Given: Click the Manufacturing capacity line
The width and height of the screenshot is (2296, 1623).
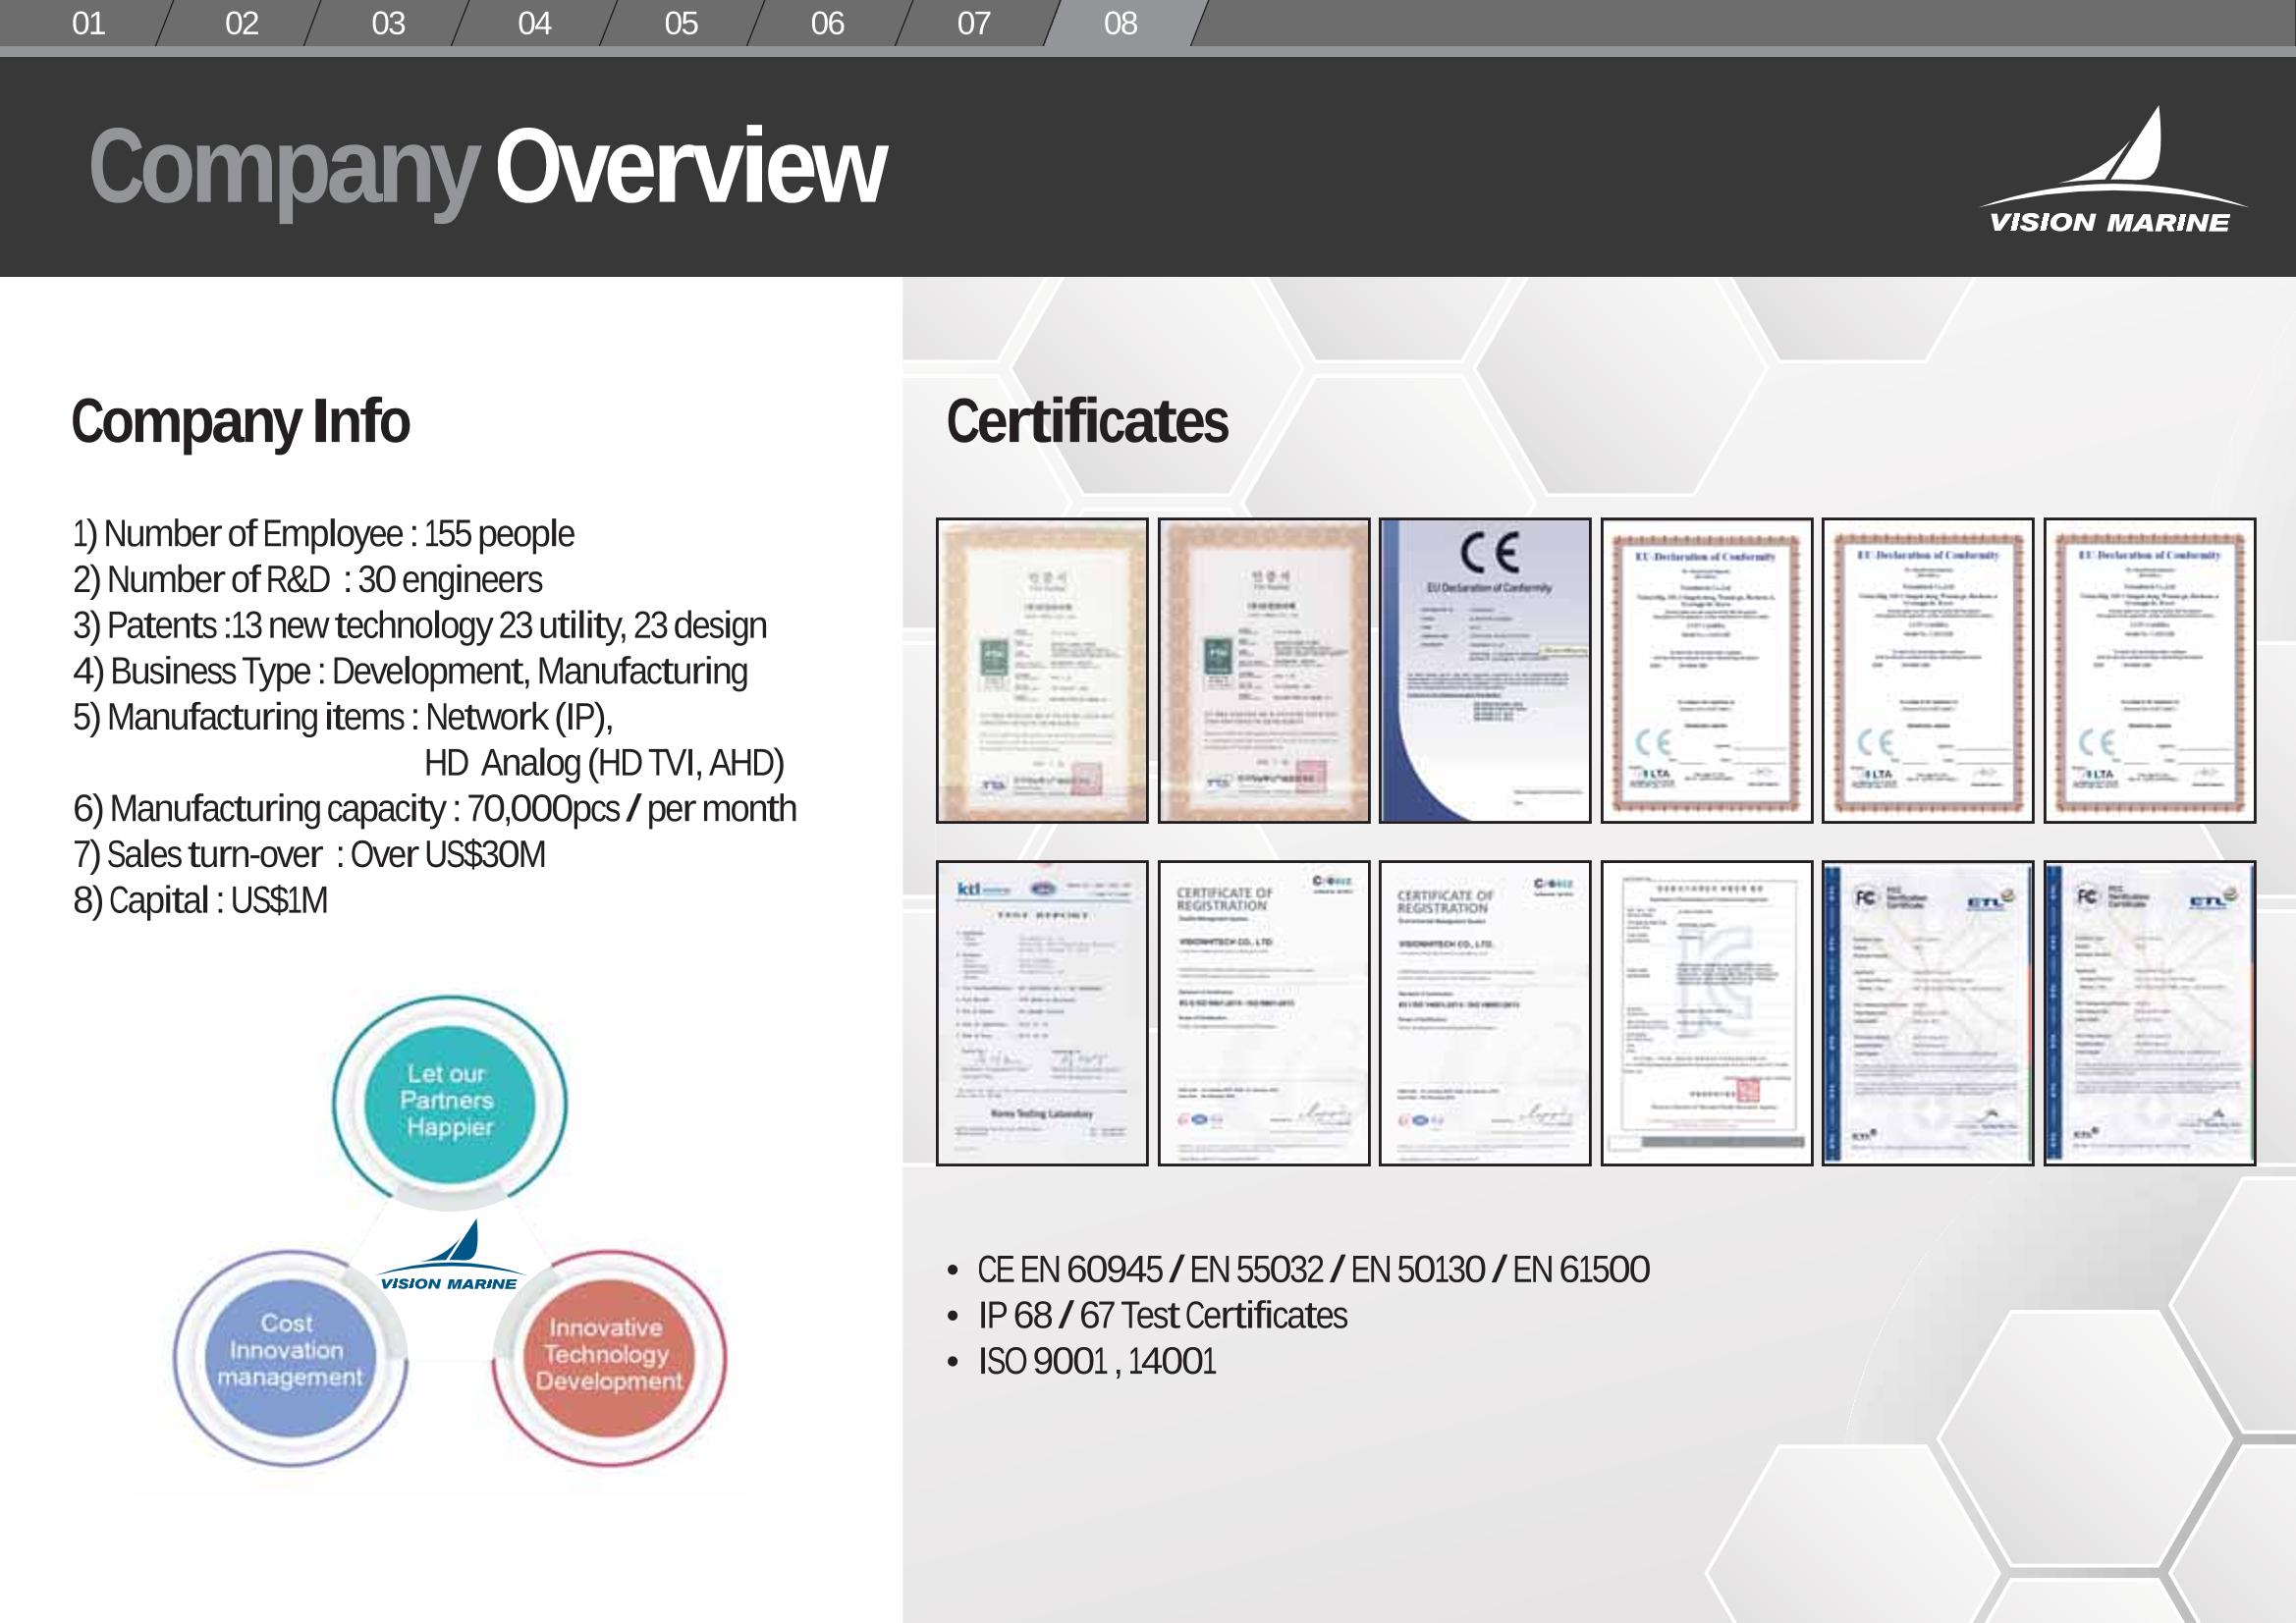Looking at the screenshot, I should pyautogui.click(x=435, y=809).
